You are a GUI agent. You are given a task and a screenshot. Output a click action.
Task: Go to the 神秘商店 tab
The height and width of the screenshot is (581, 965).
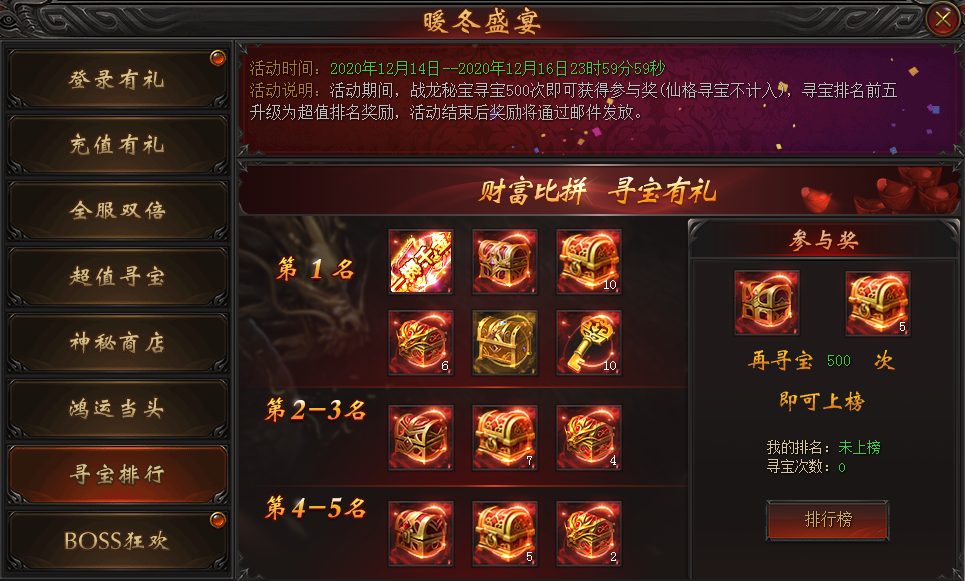[x=118, y=343]
